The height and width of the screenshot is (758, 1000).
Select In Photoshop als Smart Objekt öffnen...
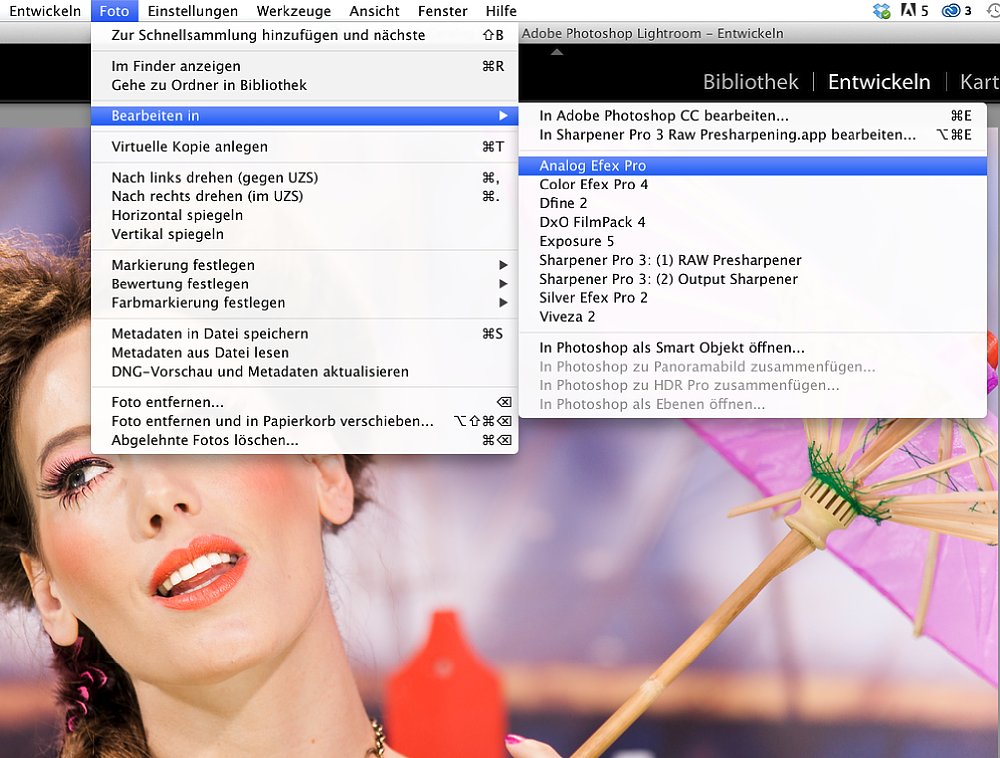753,347
